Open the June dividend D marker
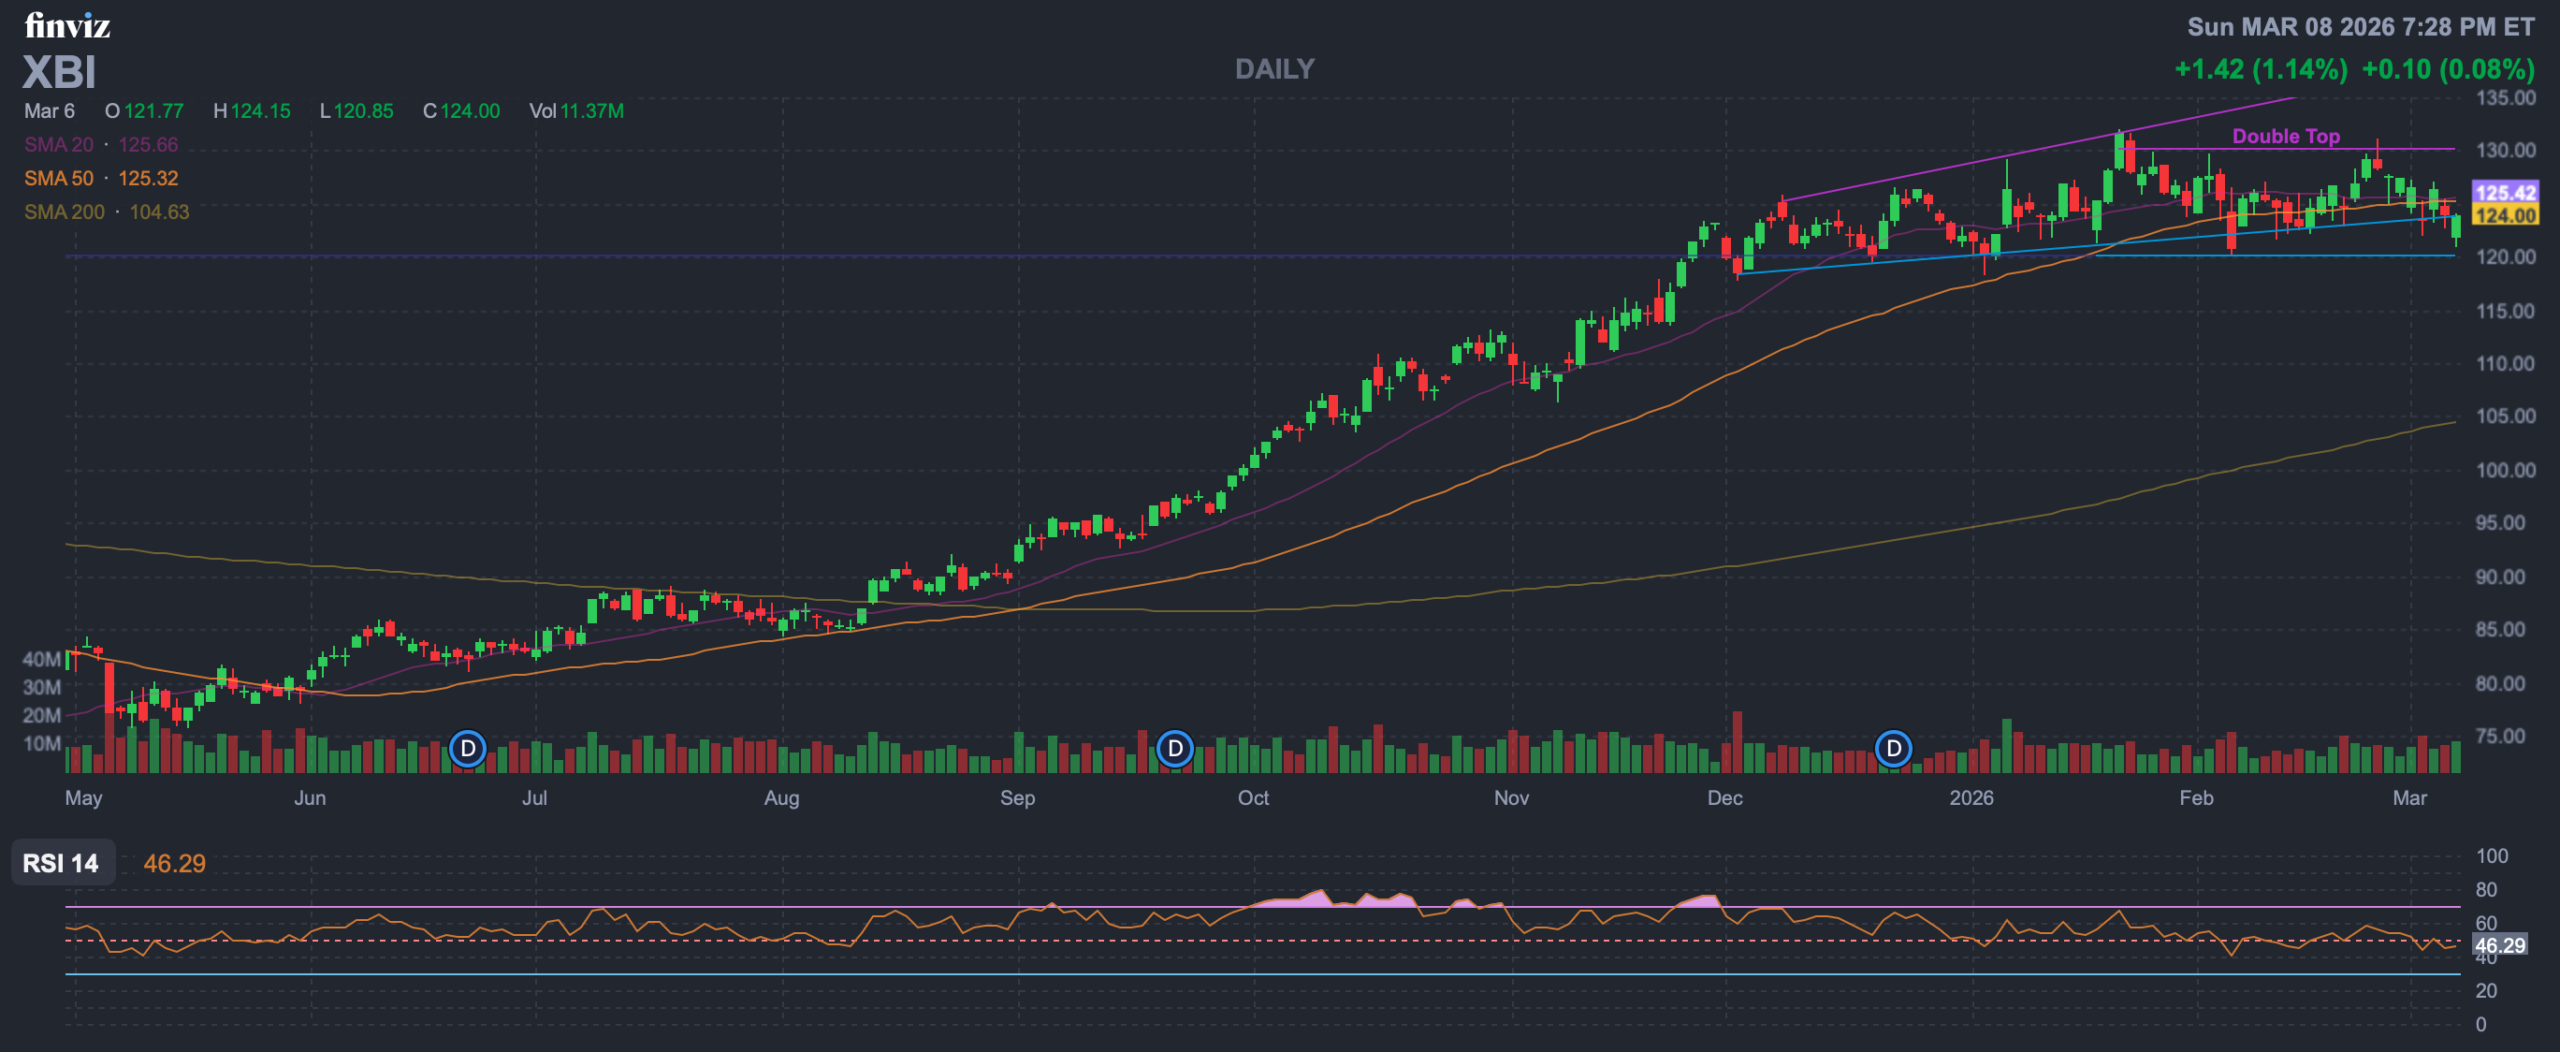 pos(467,749)
